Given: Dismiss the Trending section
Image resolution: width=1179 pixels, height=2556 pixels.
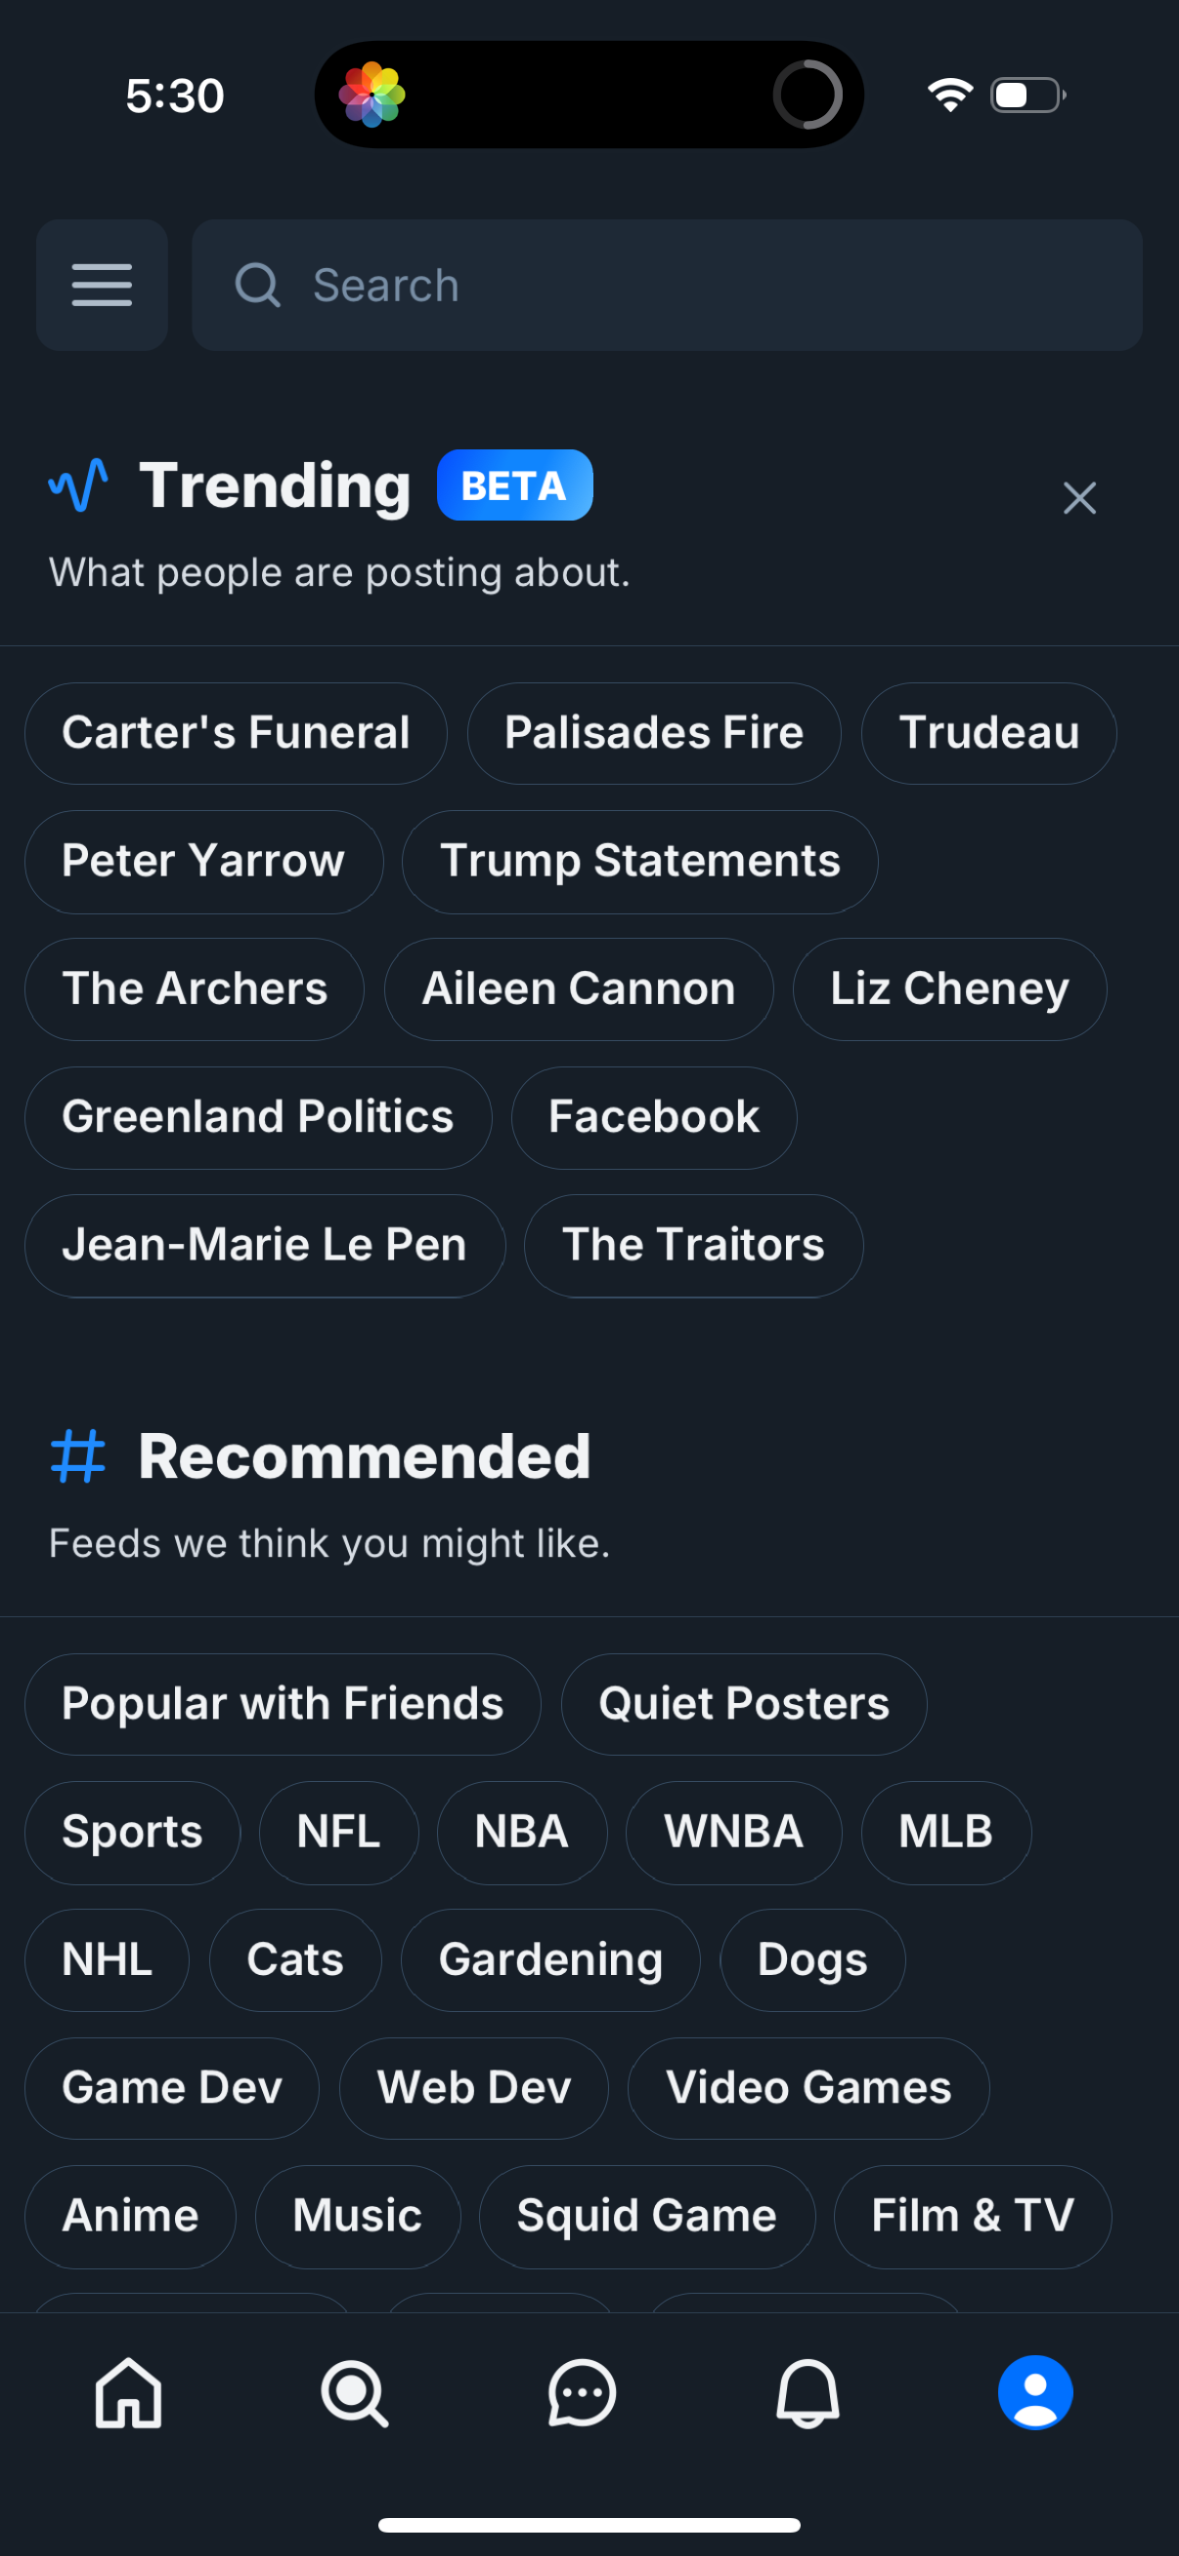Looking at the screenshot, I should pos(1079,498).
